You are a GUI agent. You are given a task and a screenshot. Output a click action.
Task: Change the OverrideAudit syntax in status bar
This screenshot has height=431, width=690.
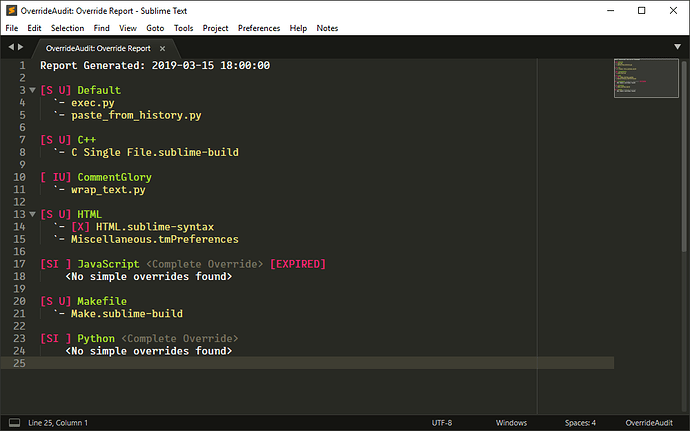[649, 423]
